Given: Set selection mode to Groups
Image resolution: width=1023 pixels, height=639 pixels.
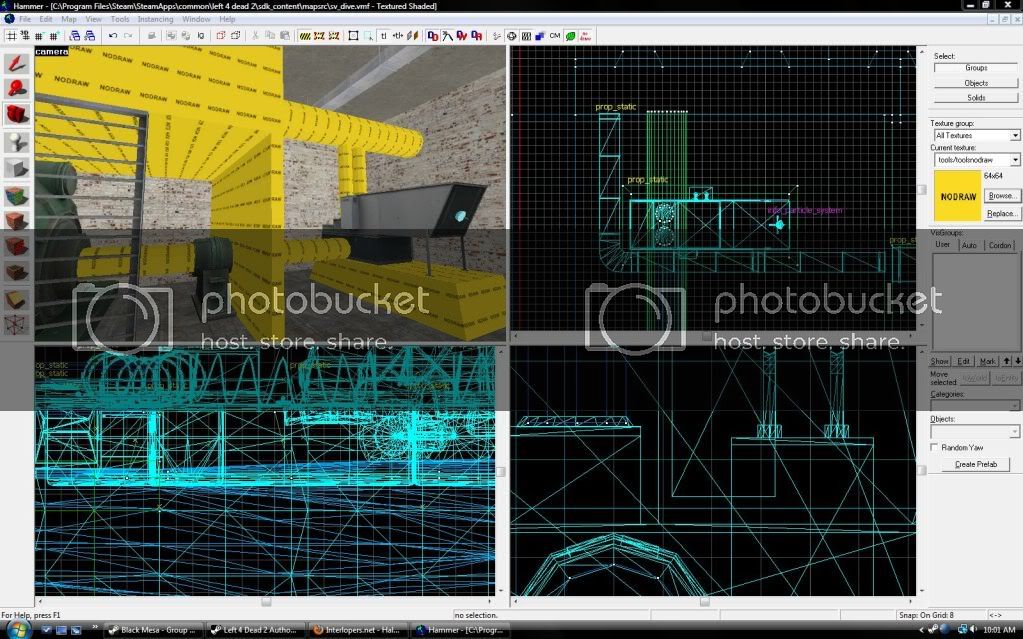Looking at the screenshot, I should [x=975, y=68].
